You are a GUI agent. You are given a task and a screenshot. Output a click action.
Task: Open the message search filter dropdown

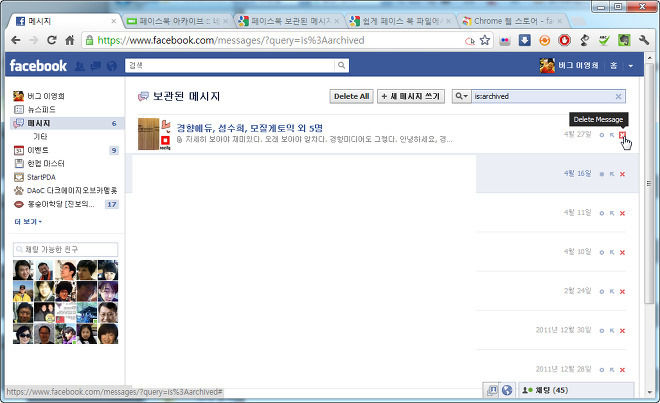pos(461,96)
